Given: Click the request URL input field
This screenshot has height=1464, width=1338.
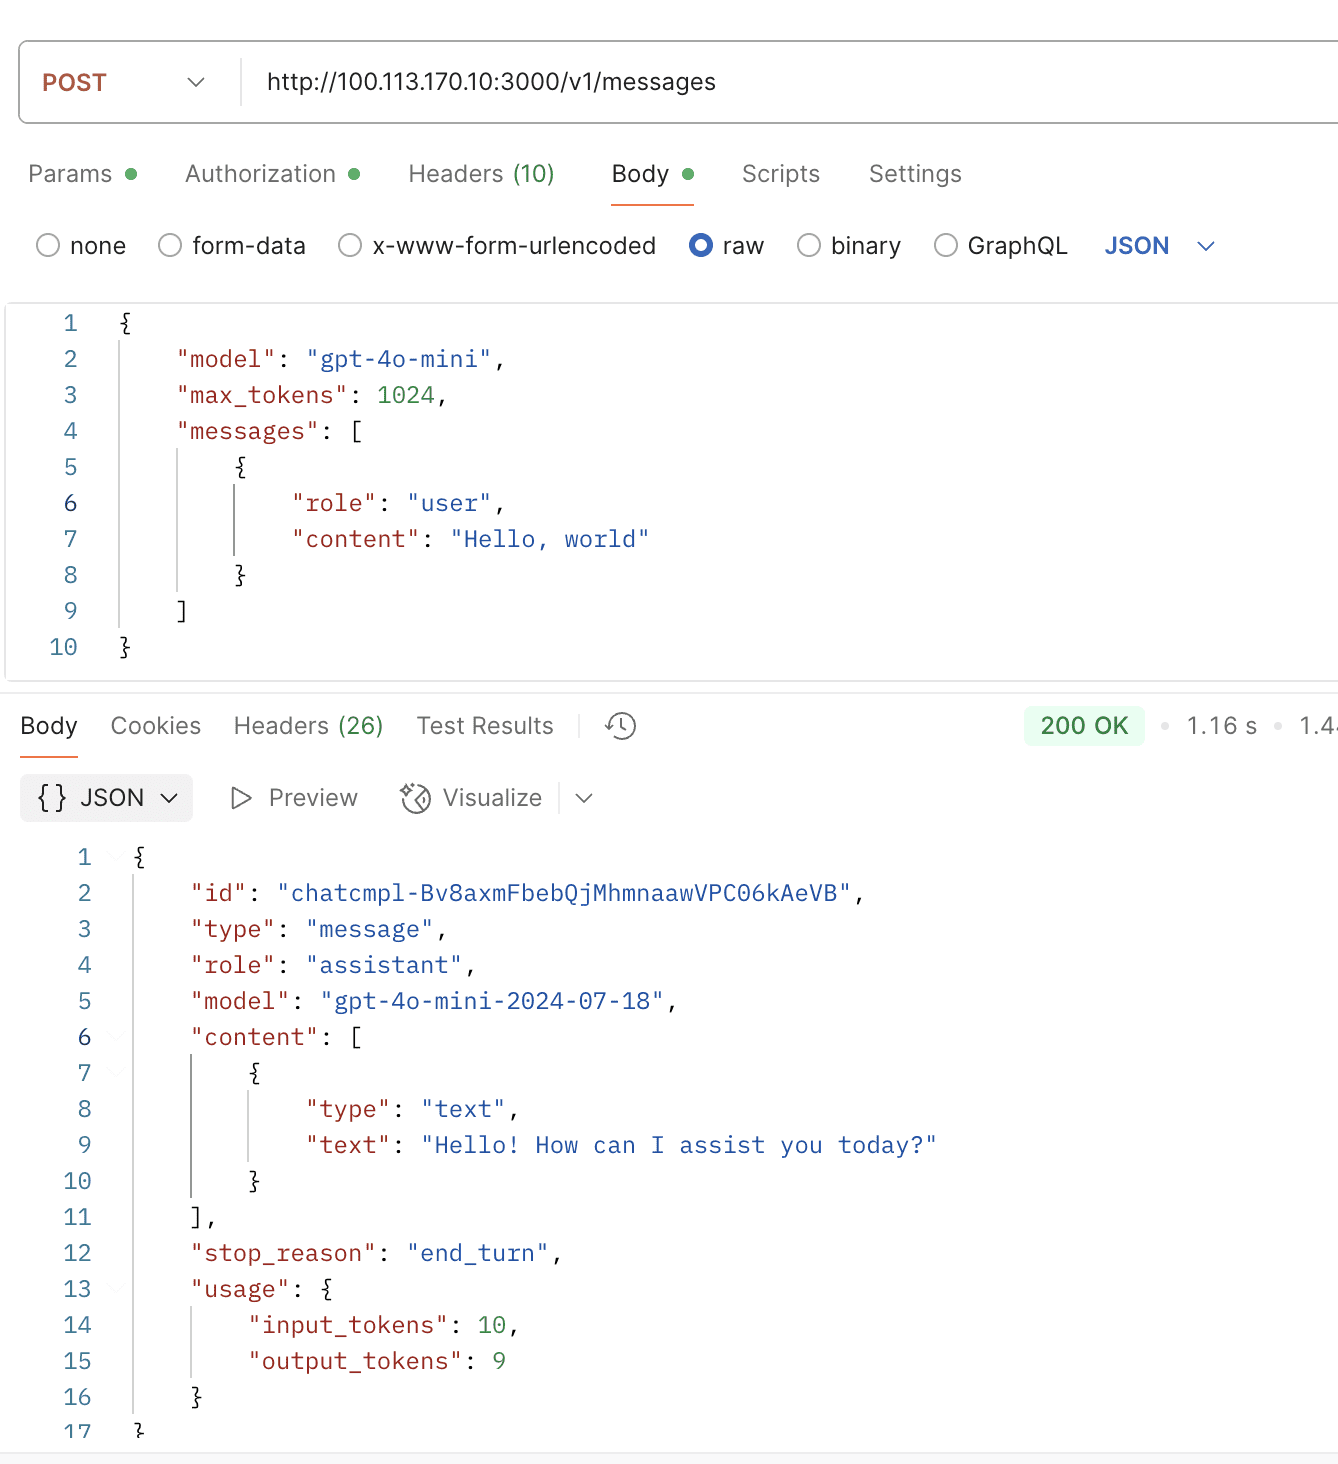Looking at the screenshot, I should [780, 82].
